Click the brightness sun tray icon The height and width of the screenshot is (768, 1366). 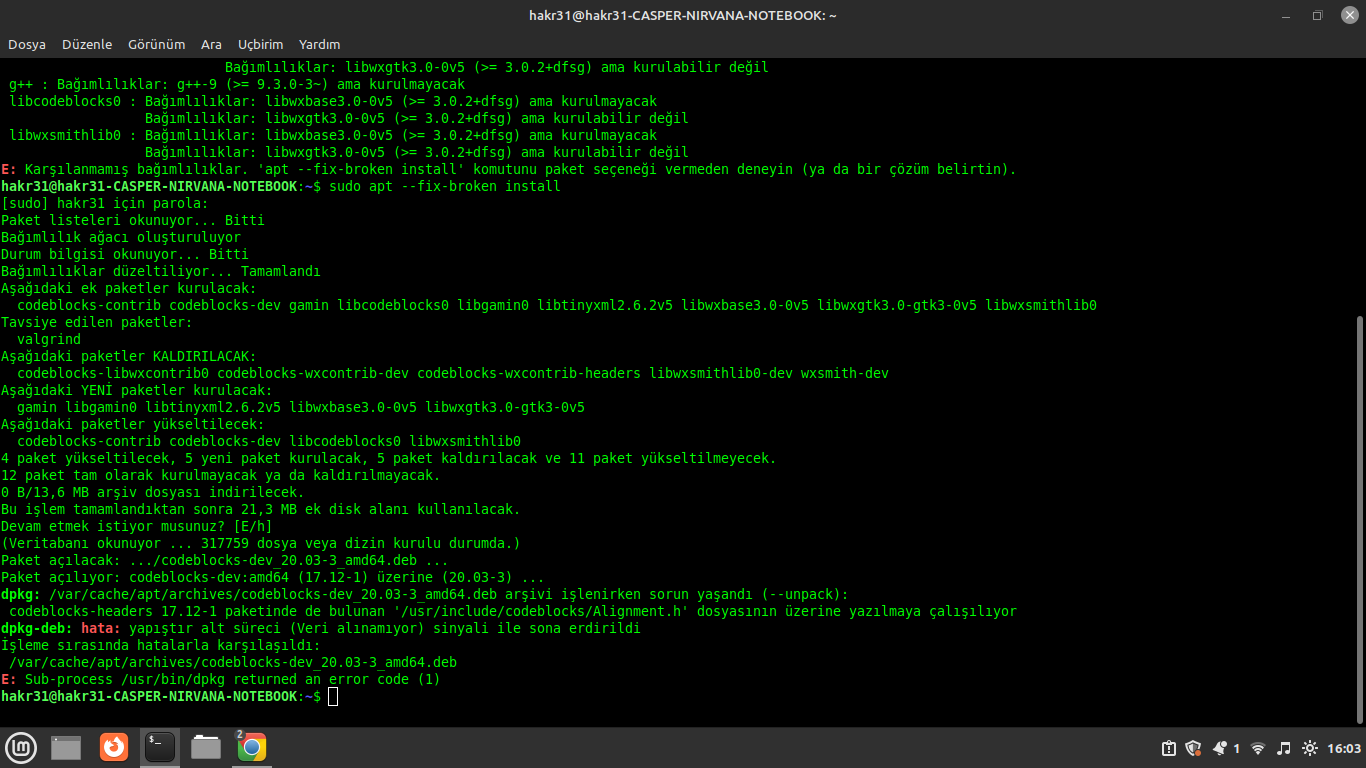1310,748
